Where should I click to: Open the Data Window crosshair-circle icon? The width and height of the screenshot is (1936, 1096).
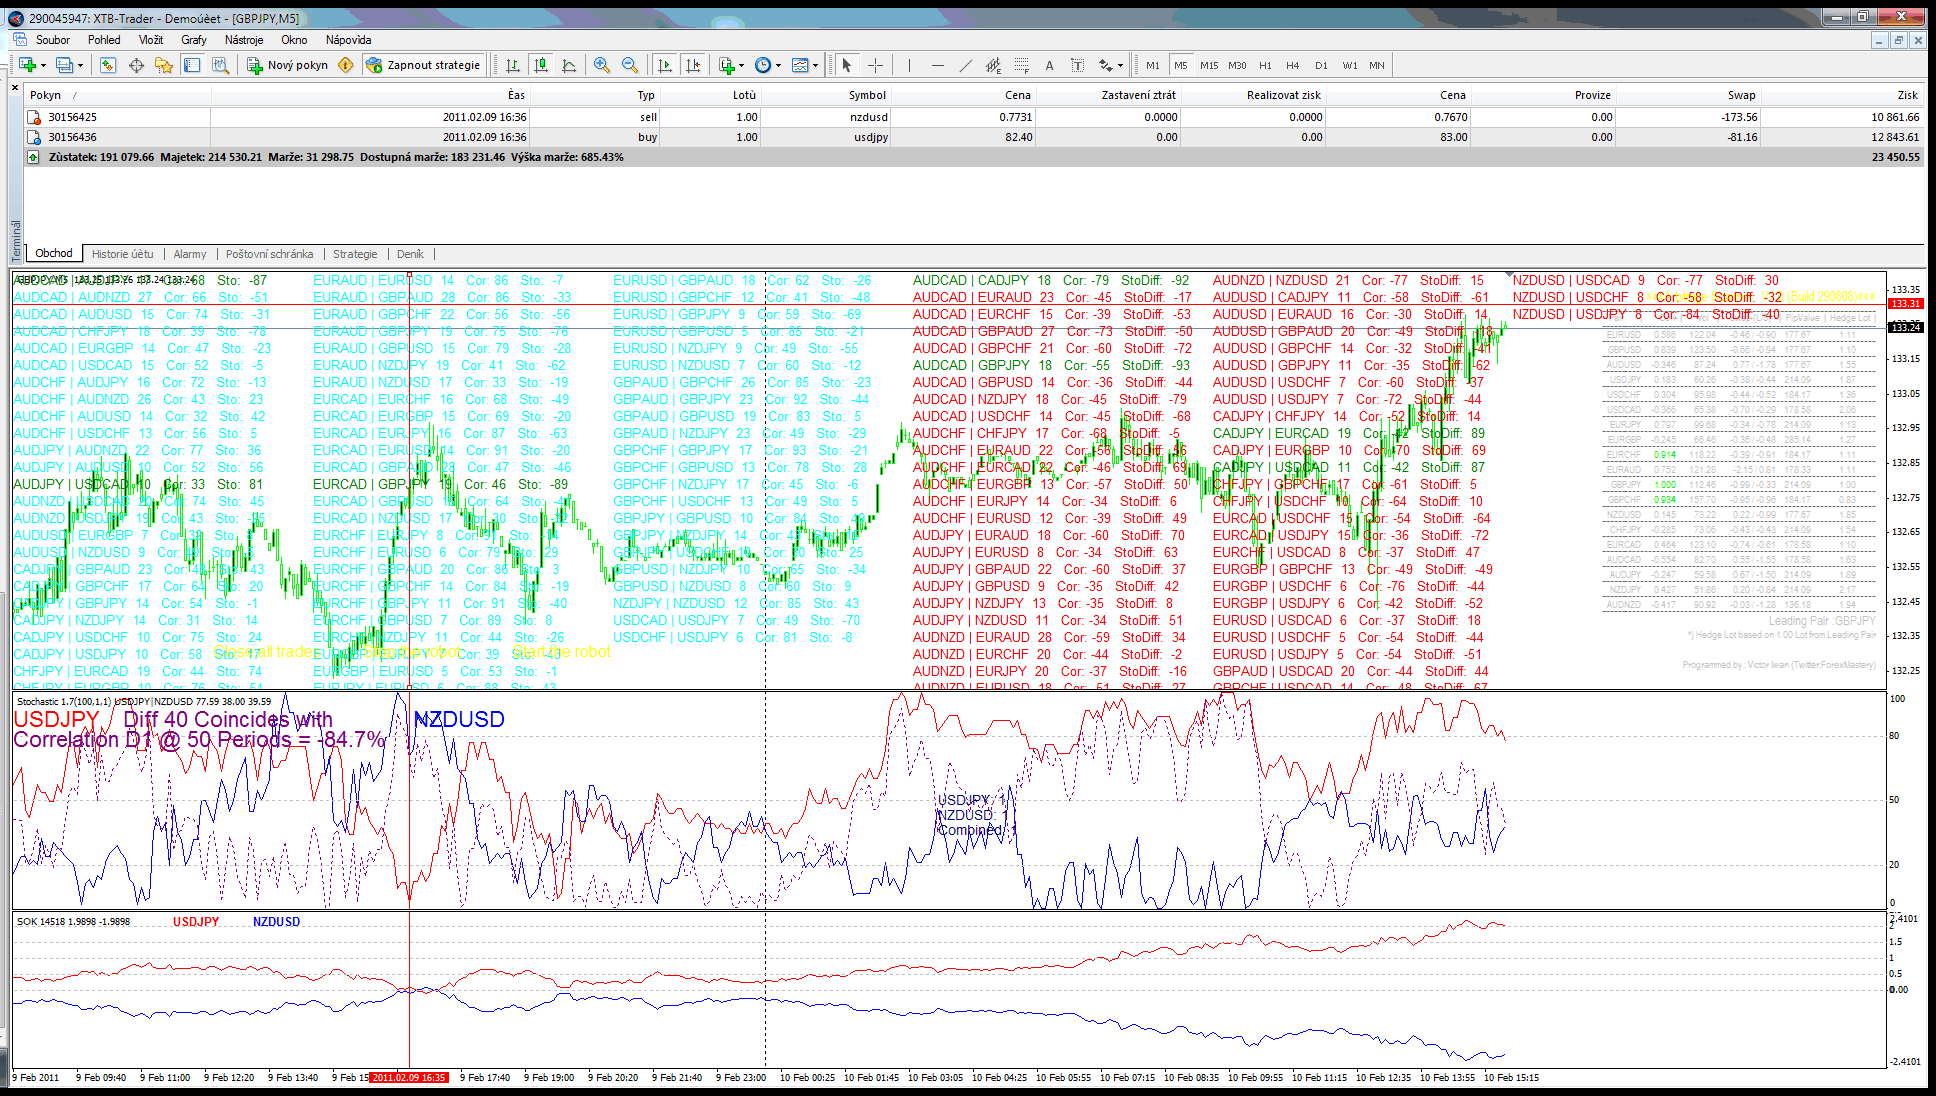[x=136, y=65]
